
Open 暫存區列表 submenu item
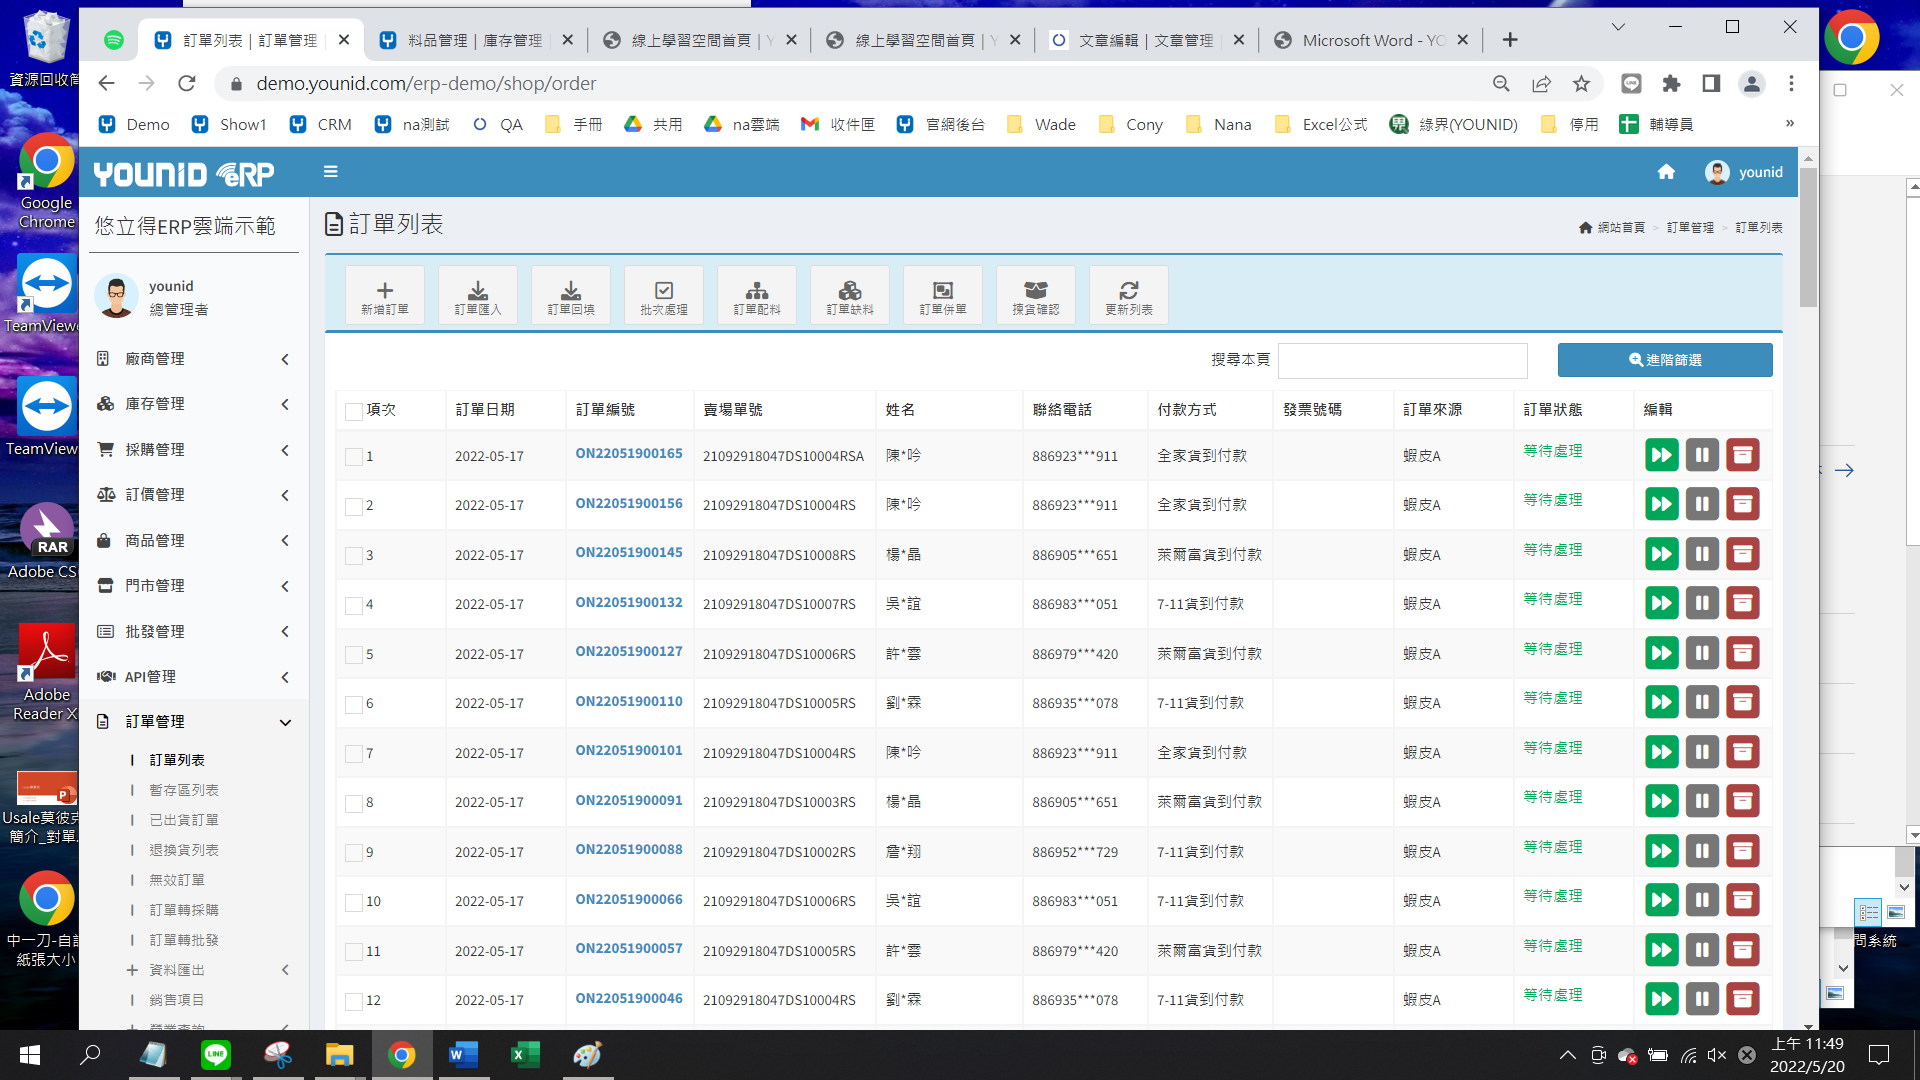tap(184, 790)
